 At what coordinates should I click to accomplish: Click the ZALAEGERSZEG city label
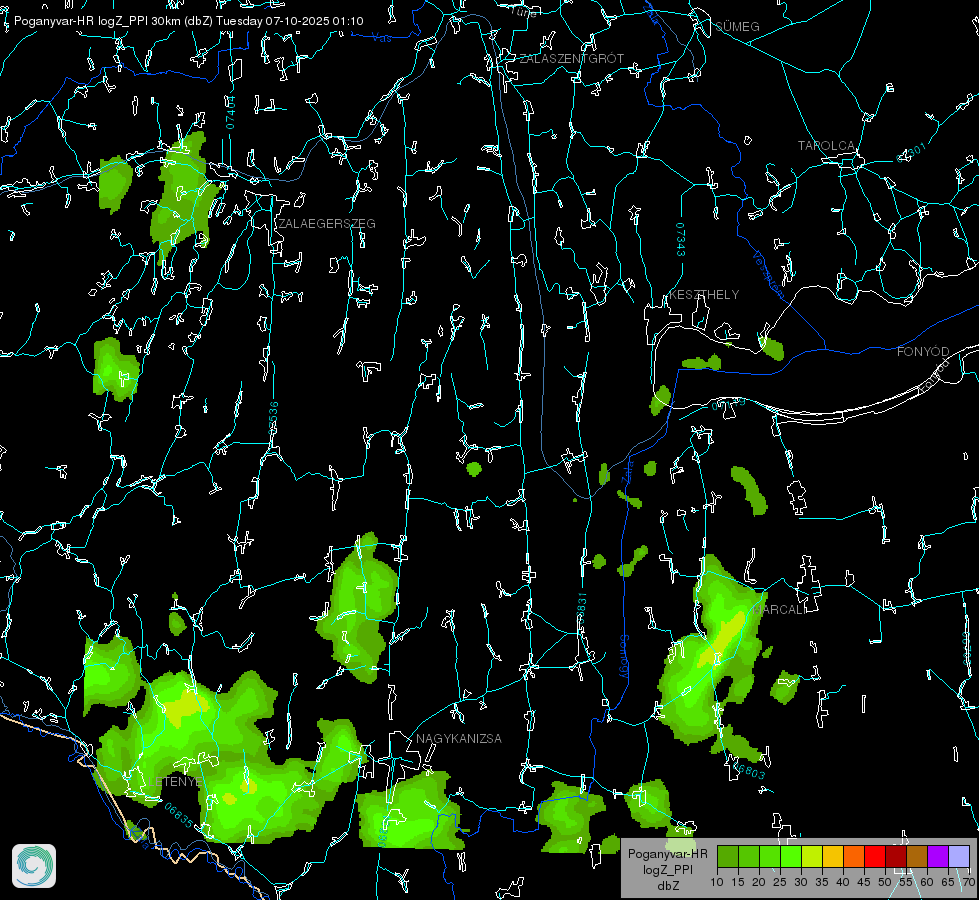[327, 224]
